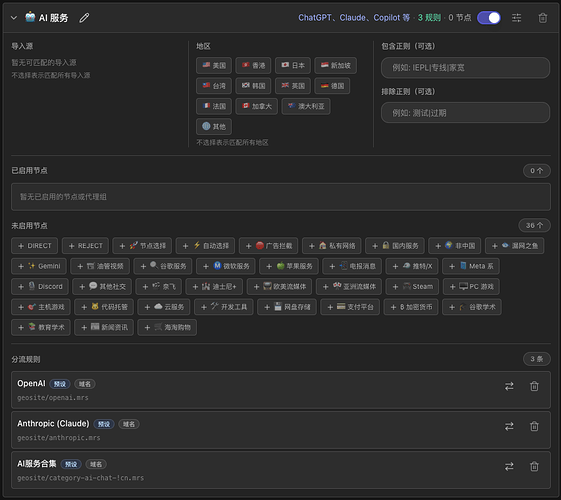
Task: Select the 日本 region chip
Action: pos(293,65)
